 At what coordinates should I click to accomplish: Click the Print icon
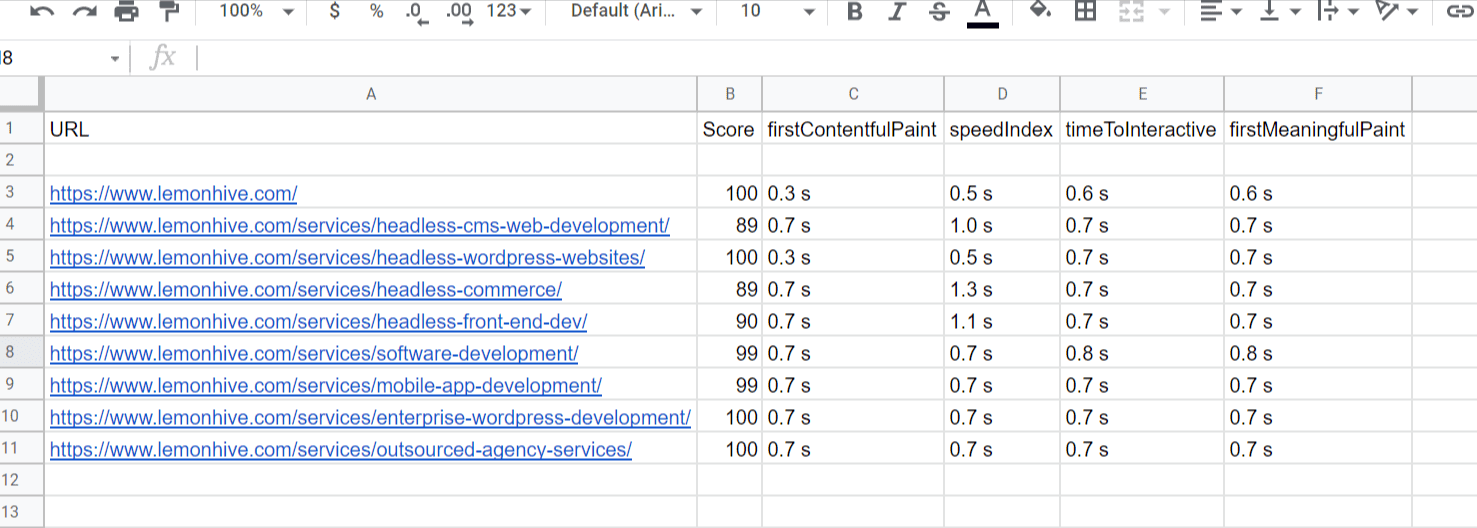point(127,11)
